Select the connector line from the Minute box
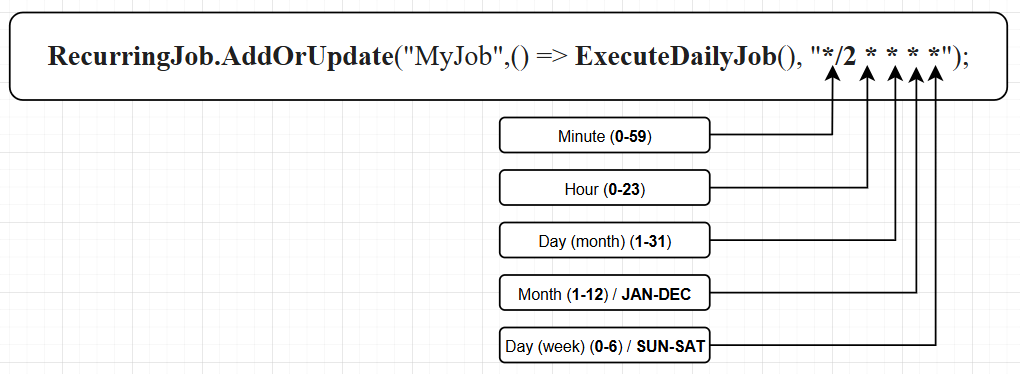This screenshot has height=374, width=1020. point(772,135)
